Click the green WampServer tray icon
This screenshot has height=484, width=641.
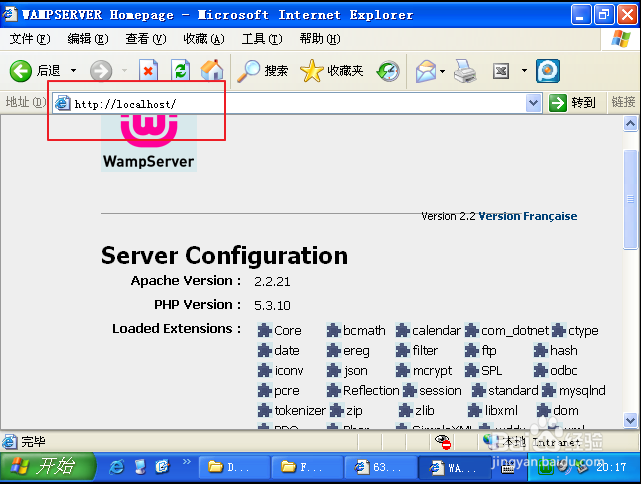point(546,467)
